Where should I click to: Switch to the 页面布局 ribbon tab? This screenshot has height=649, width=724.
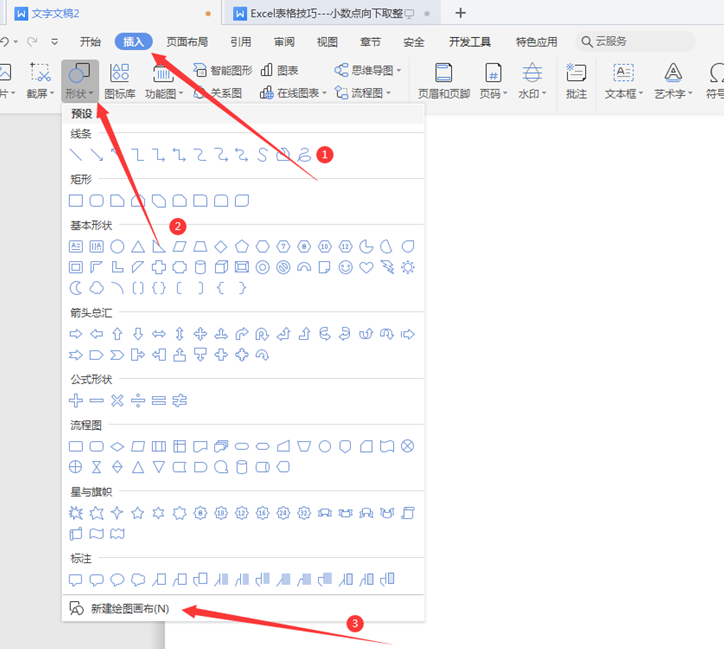click(187, 42)
